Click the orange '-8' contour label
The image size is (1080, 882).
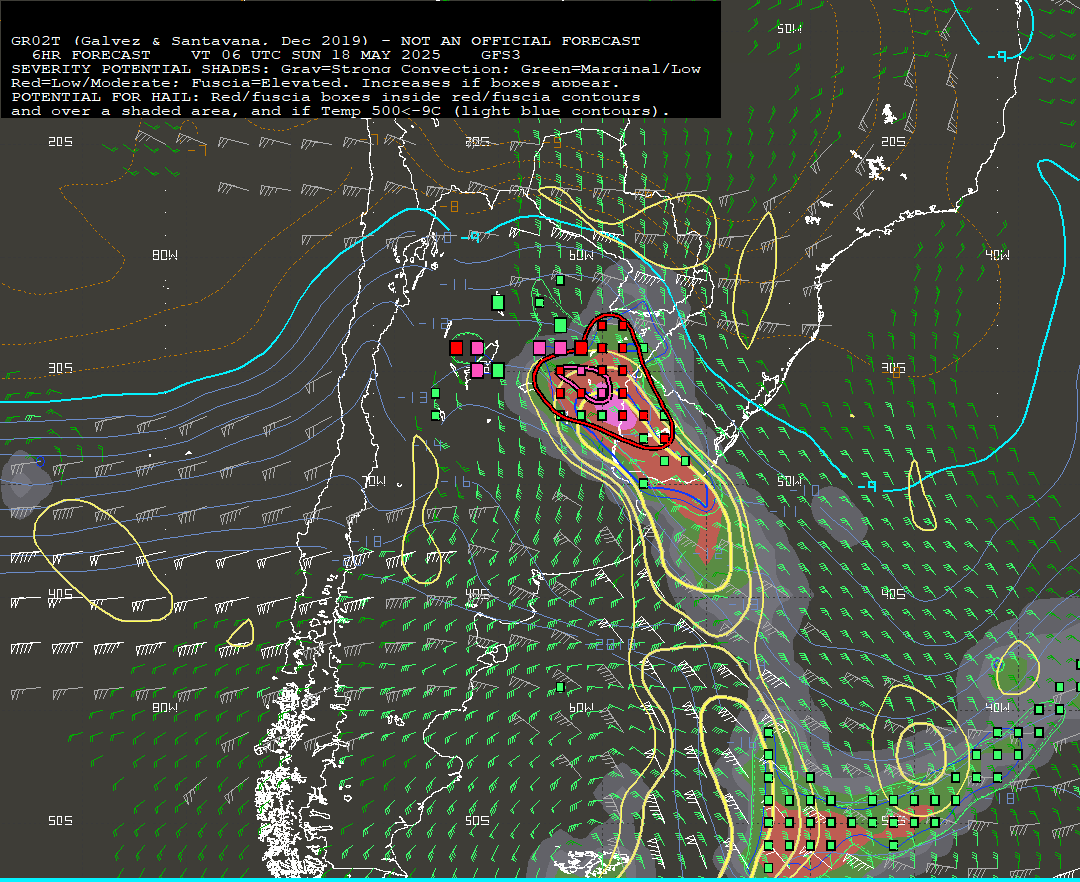(x=448, y=207)
